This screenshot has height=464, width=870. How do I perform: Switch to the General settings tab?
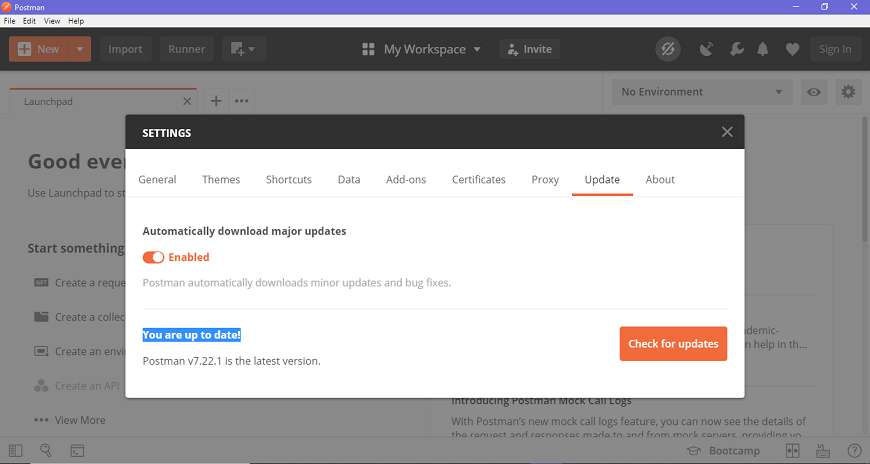157,179
